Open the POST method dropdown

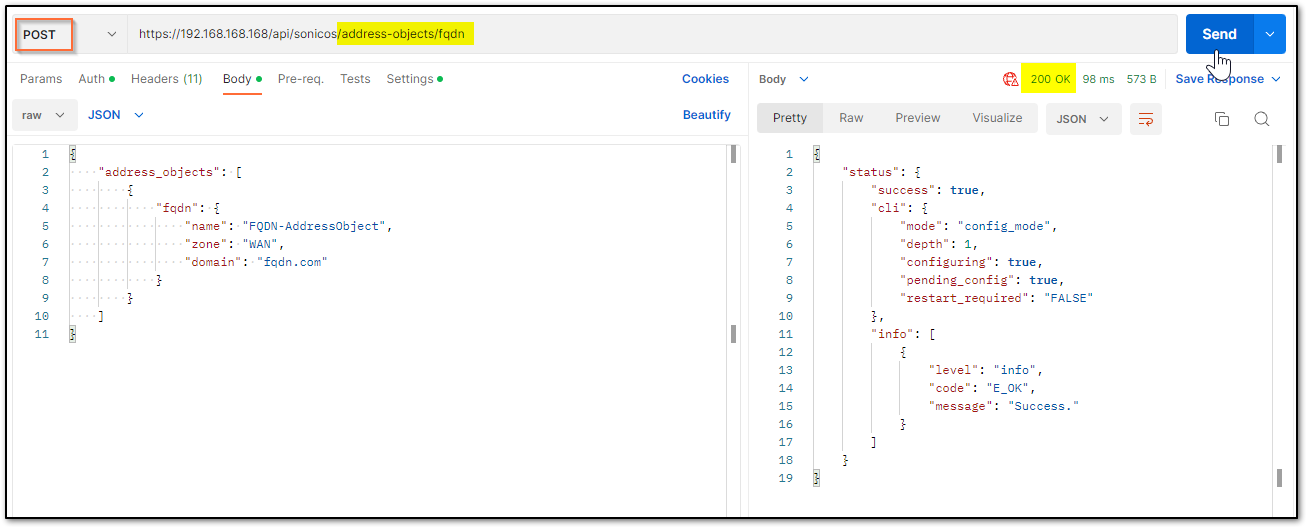tap(69, 34)
